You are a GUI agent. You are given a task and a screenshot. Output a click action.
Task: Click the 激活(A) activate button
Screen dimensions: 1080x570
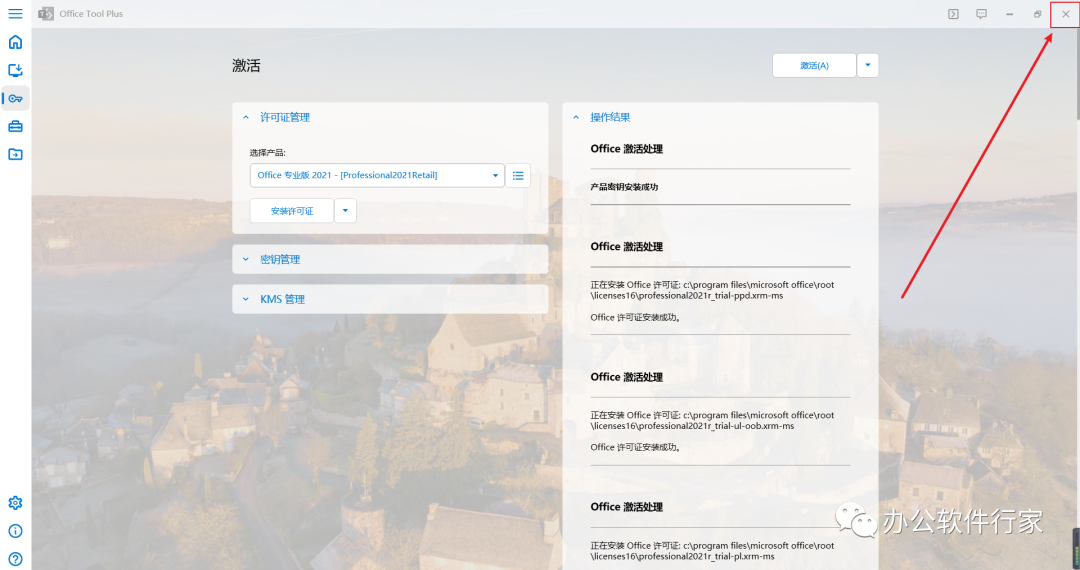click(x=814, y=65)
